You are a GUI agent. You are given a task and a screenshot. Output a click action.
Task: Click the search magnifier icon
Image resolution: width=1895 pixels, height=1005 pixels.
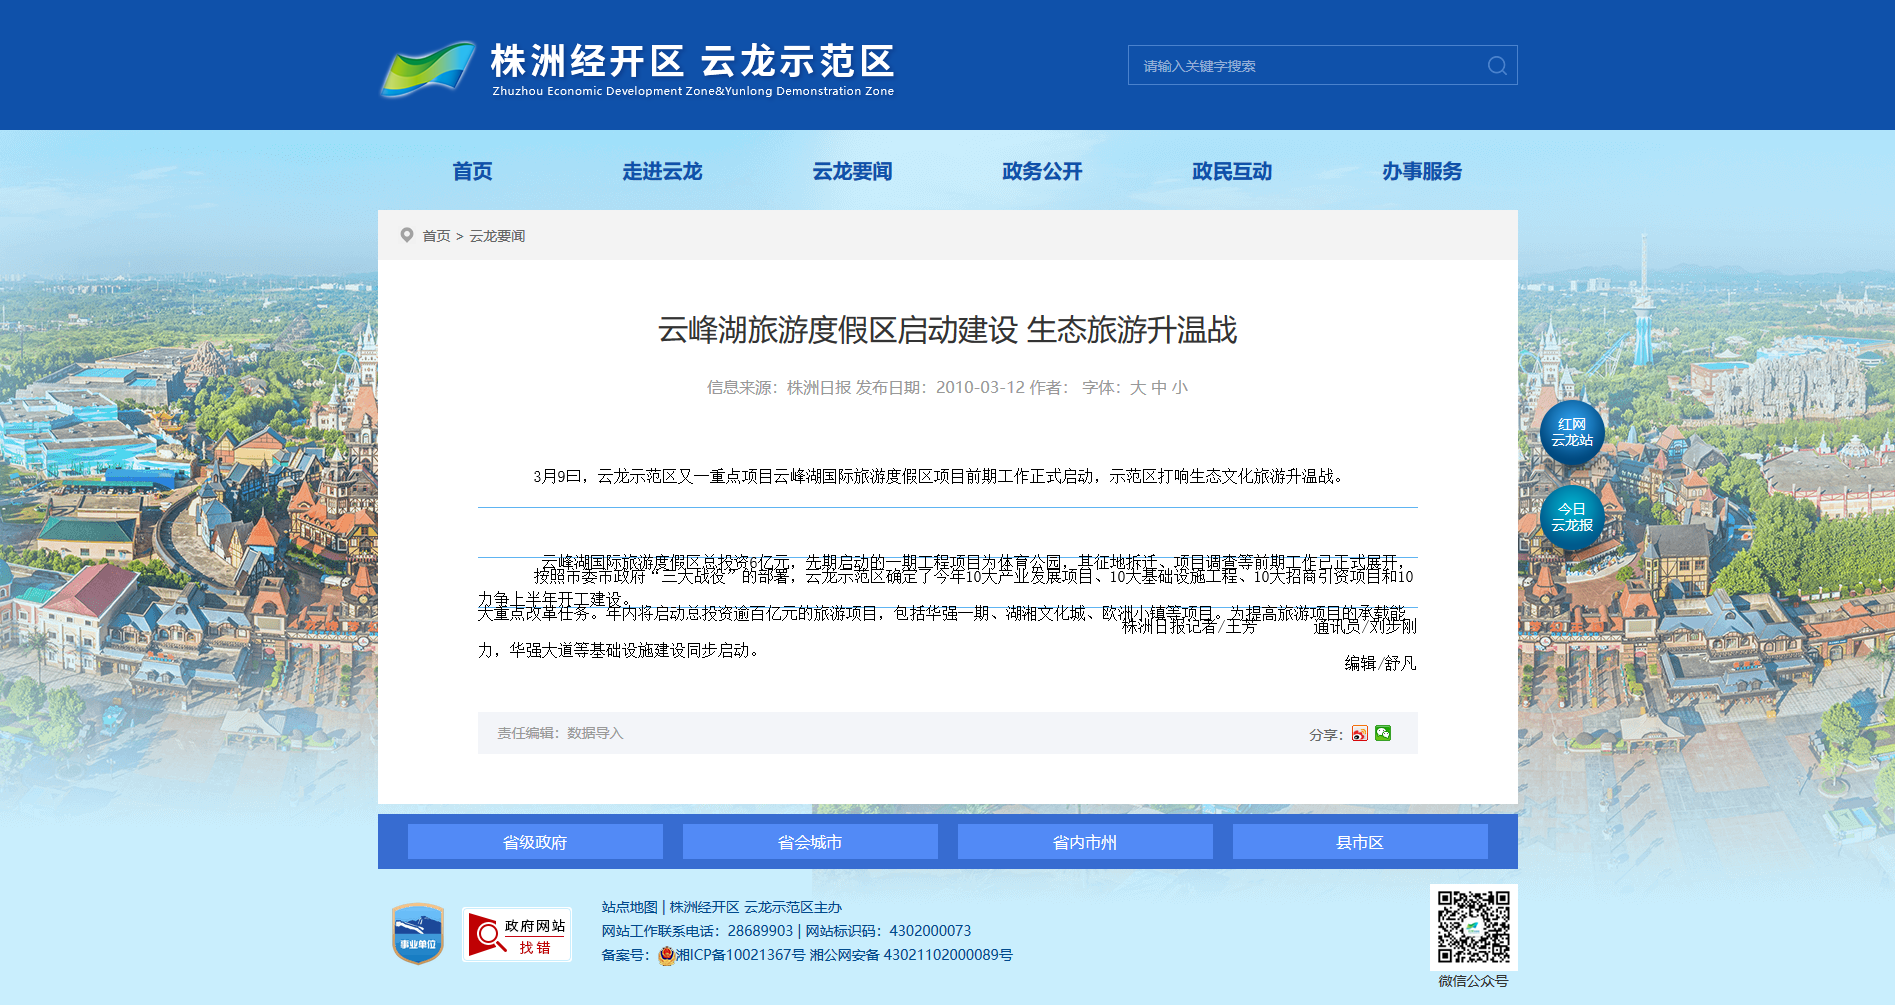pos(1496,66)
